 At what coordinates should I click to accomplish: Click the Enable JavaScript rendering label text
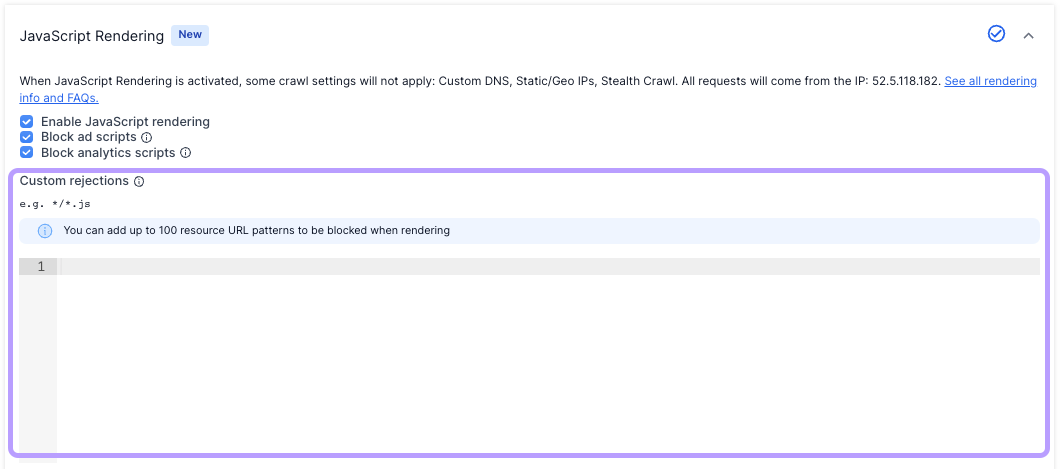(125, 122)
